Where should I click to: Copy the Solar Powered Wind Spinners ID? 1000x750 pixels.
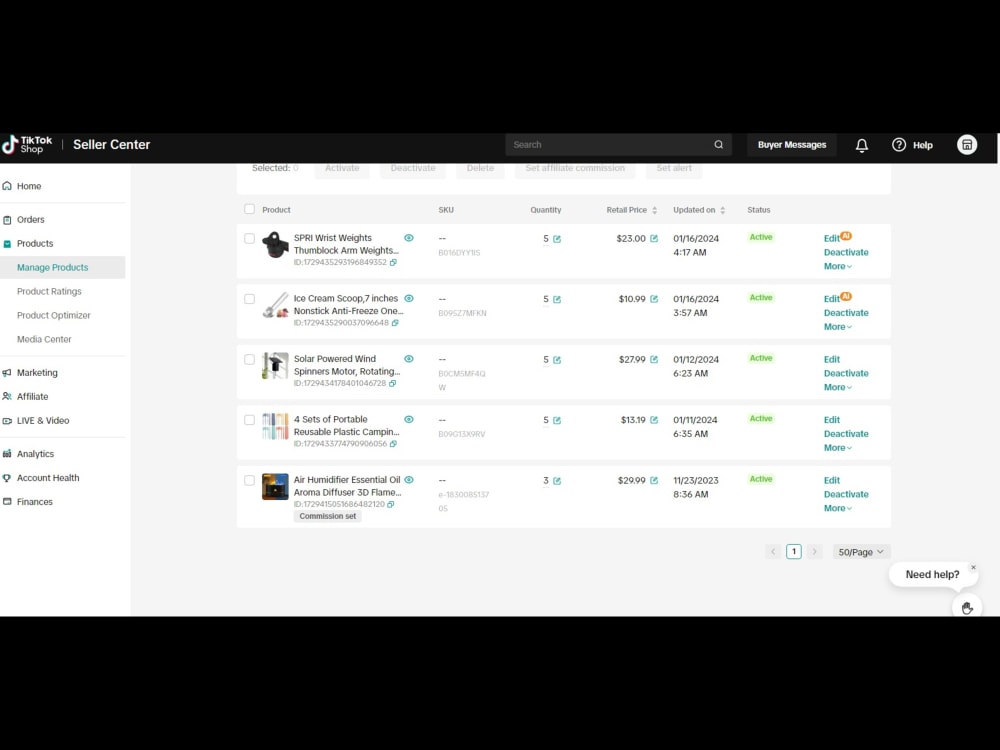click(392, 384)
